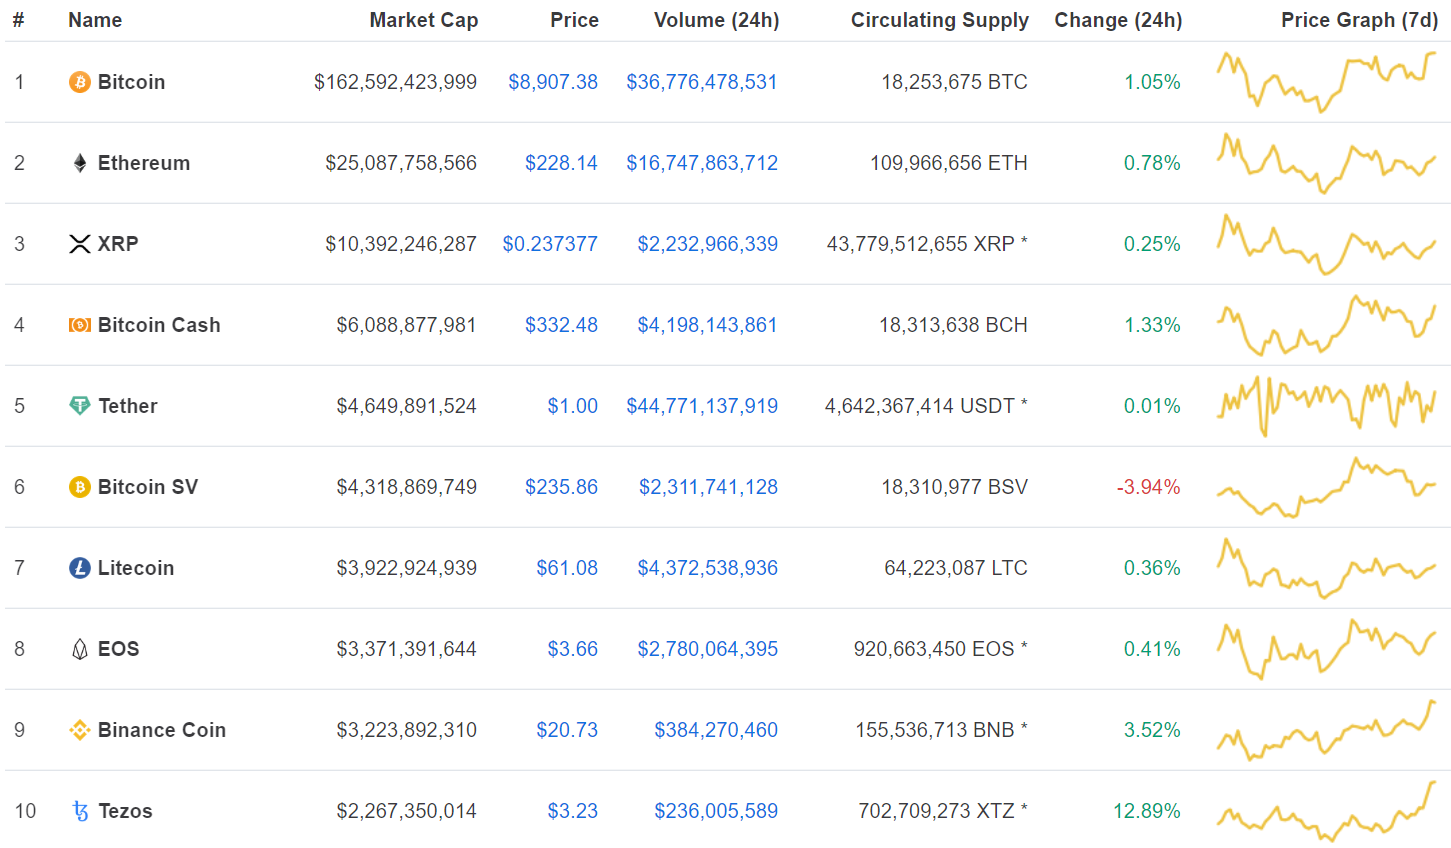Click Tether volume $44,771,137,919
Screen dimensions: 1451x848
702,406
